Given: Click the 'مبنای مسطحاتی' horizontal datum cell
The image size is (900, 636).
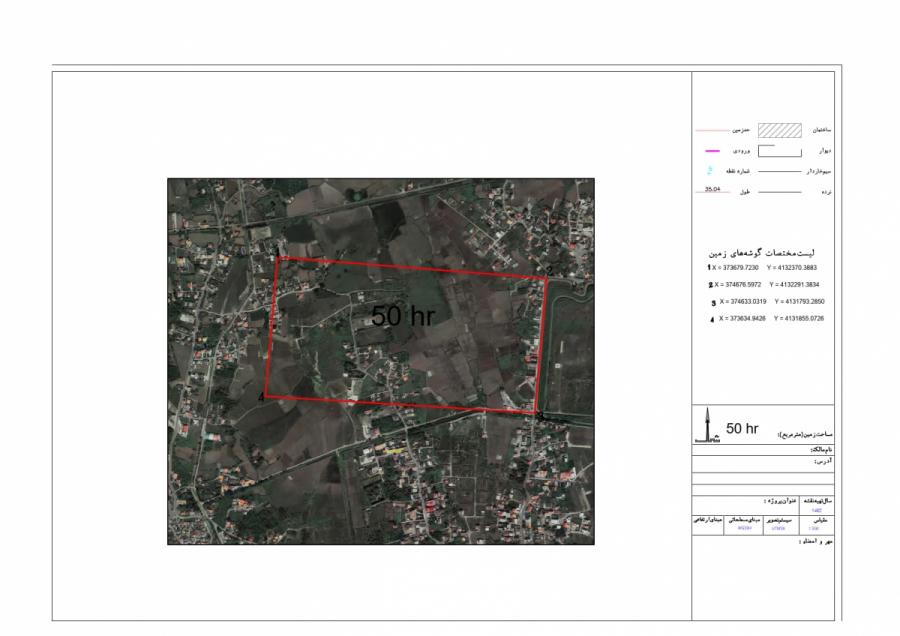Looking at the screenshot, I should coord(744,523).
